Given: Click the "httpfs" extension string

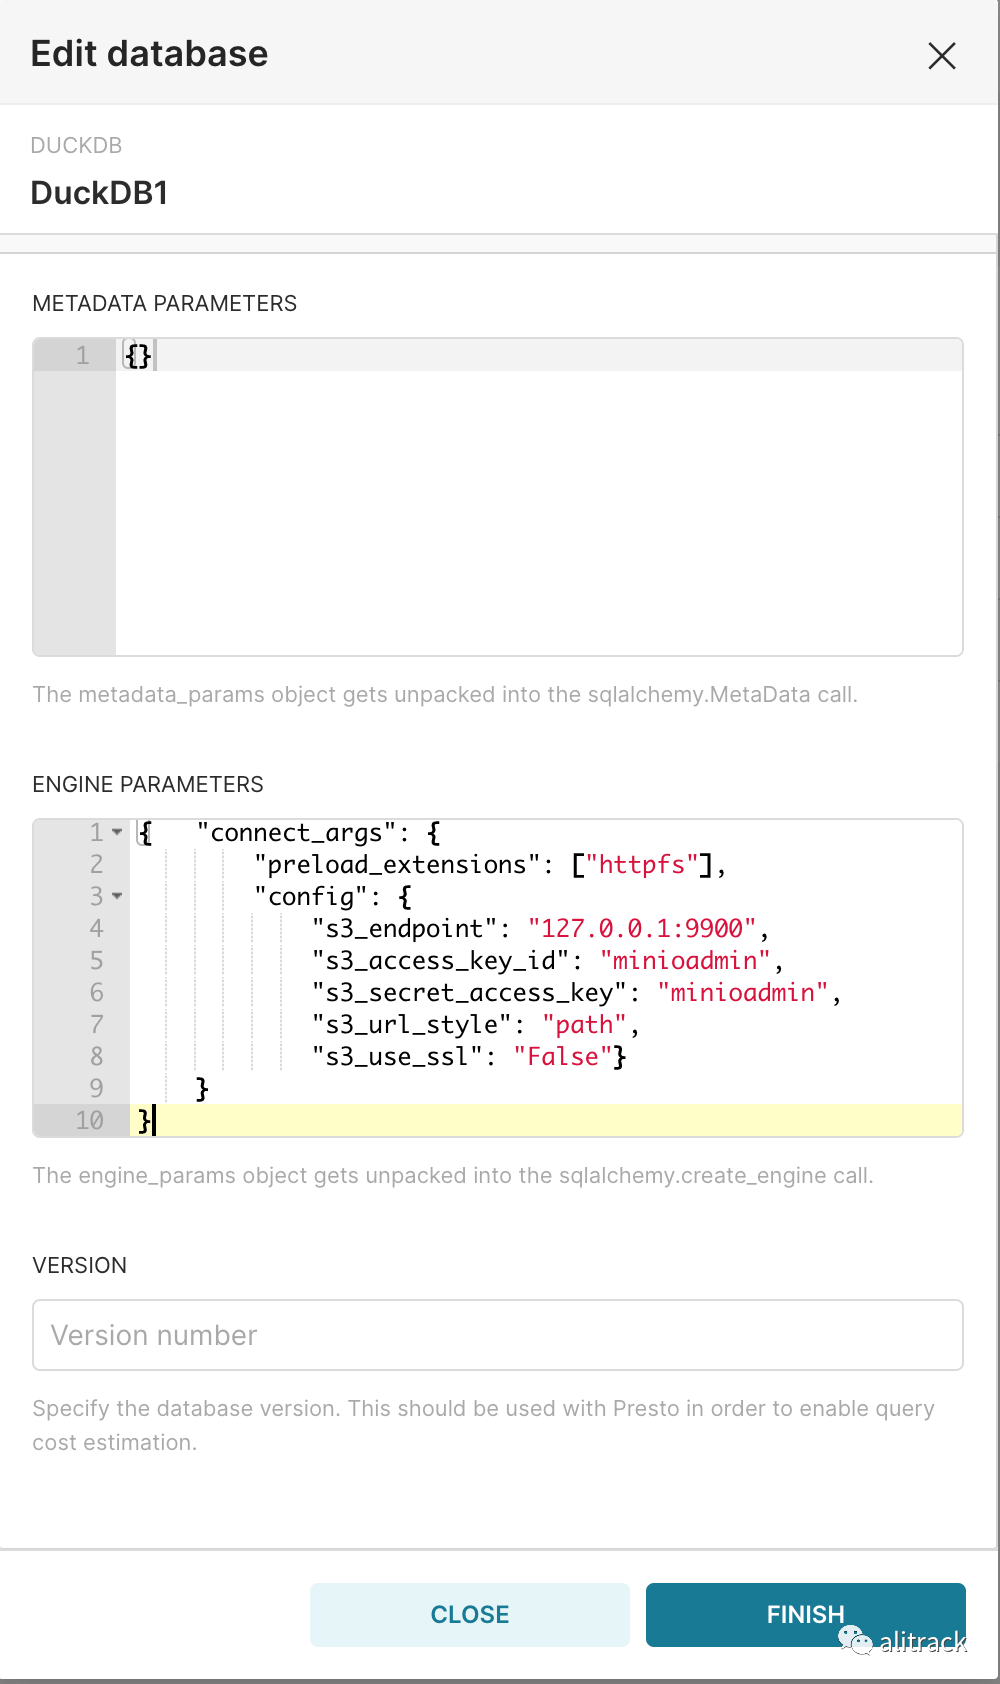Looking at the screenshot, I should click(641, 864).
